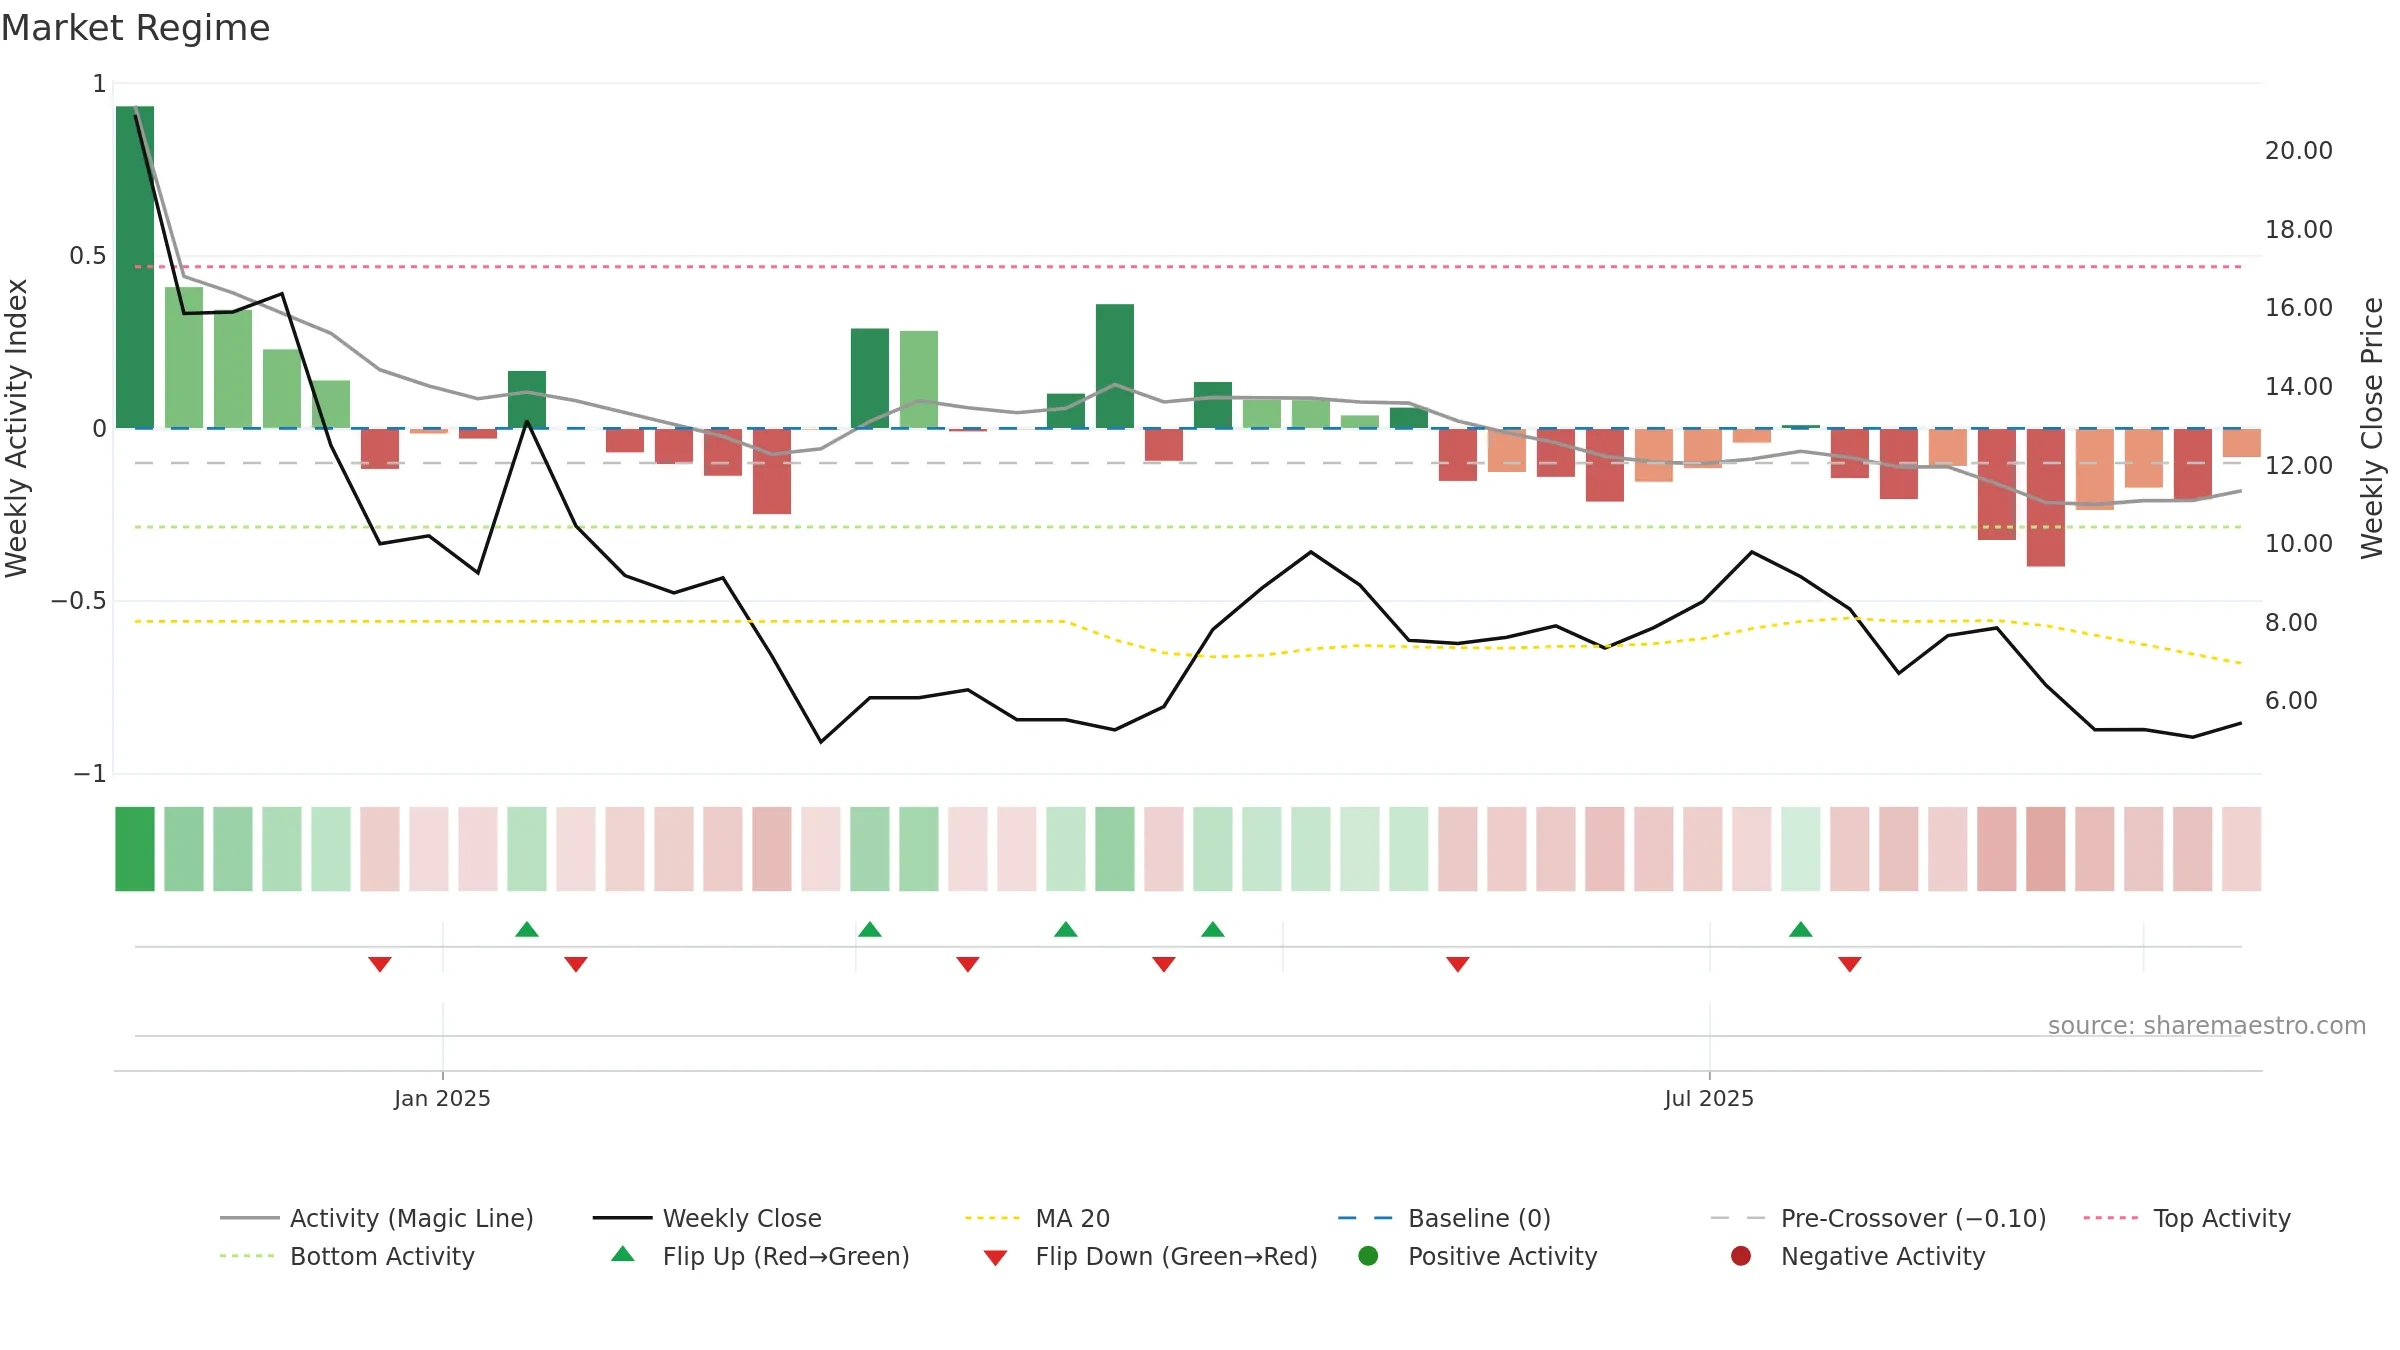
Task: Click the 6.00 price axis tick
Action: tap(2291, 700)
